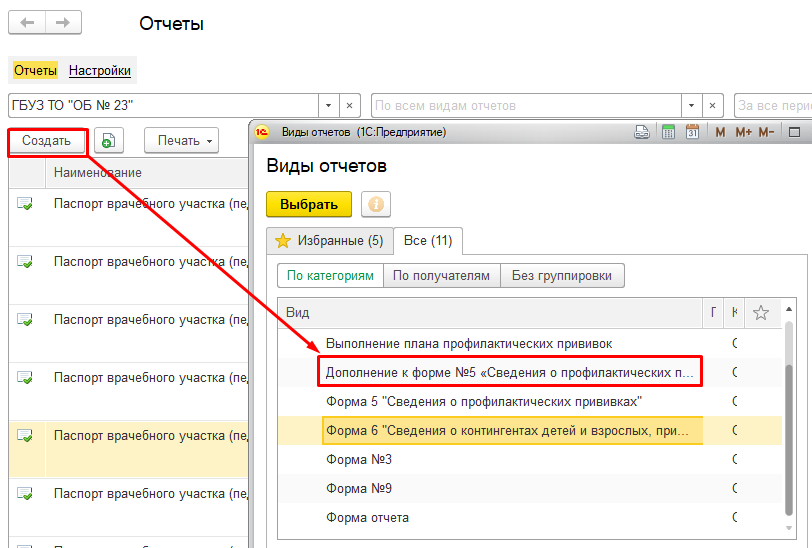Click the printer icon in dialog title bar
812x548 pixels.
(642, 132)
